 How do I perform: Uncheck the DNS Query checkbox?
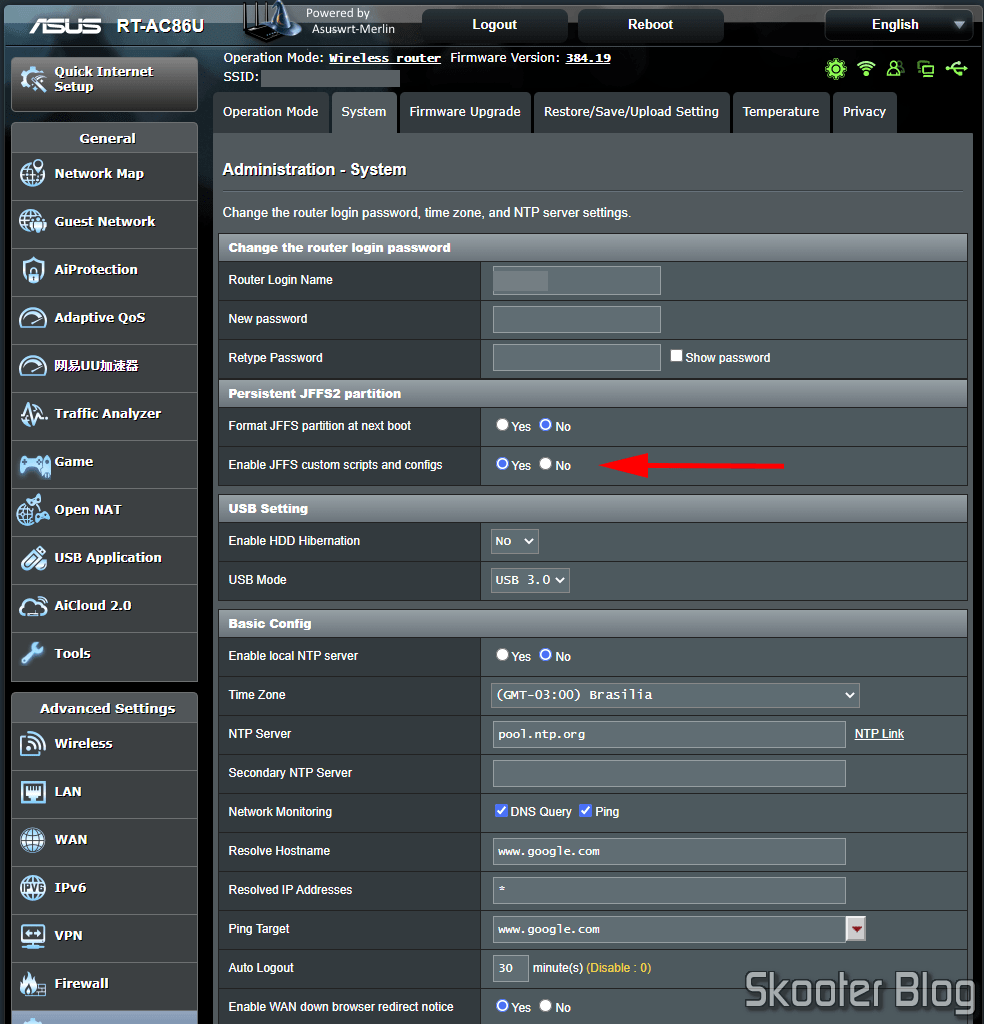pyautogui.click(x=501, y=810)
